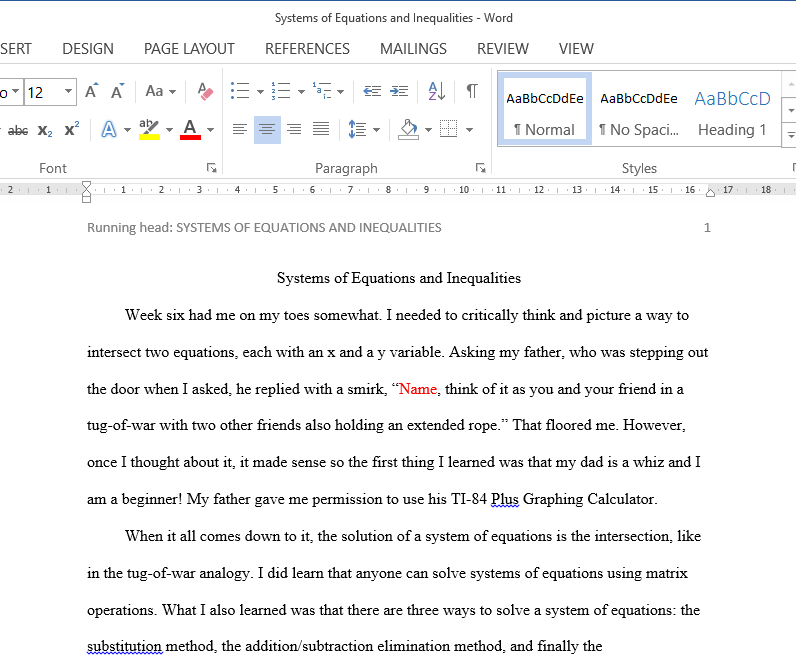Toggle Show/Hide paragraph marks
The width and height of the screenshot is (796, 664).
tap(472, 91)
